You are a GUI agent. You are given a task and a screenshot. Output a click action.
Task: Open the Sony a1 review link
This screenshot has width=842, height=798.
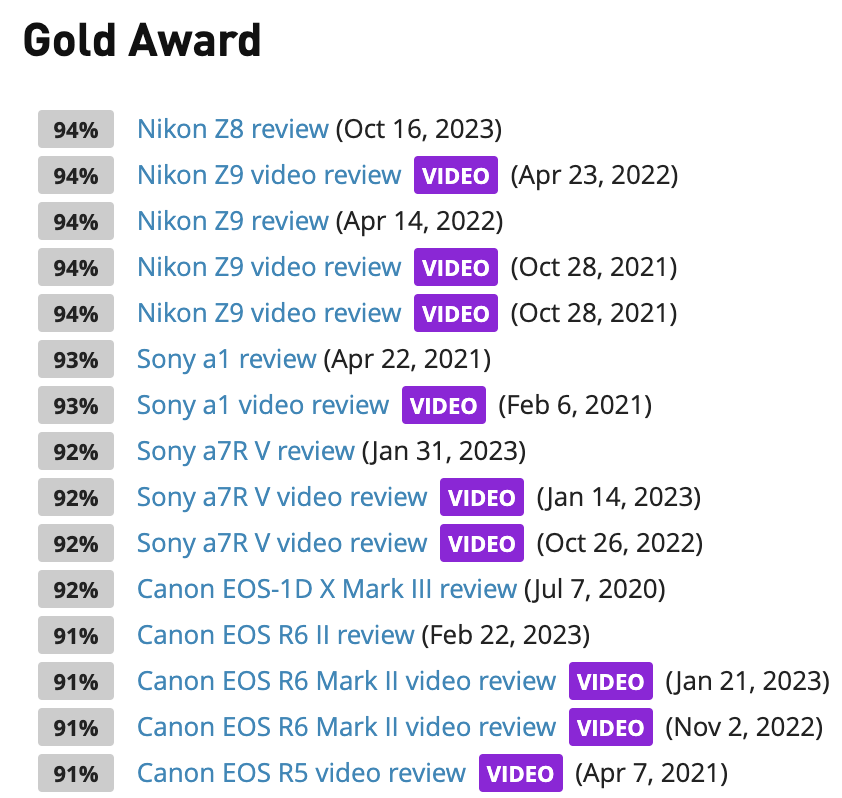(x=226, y=359)
